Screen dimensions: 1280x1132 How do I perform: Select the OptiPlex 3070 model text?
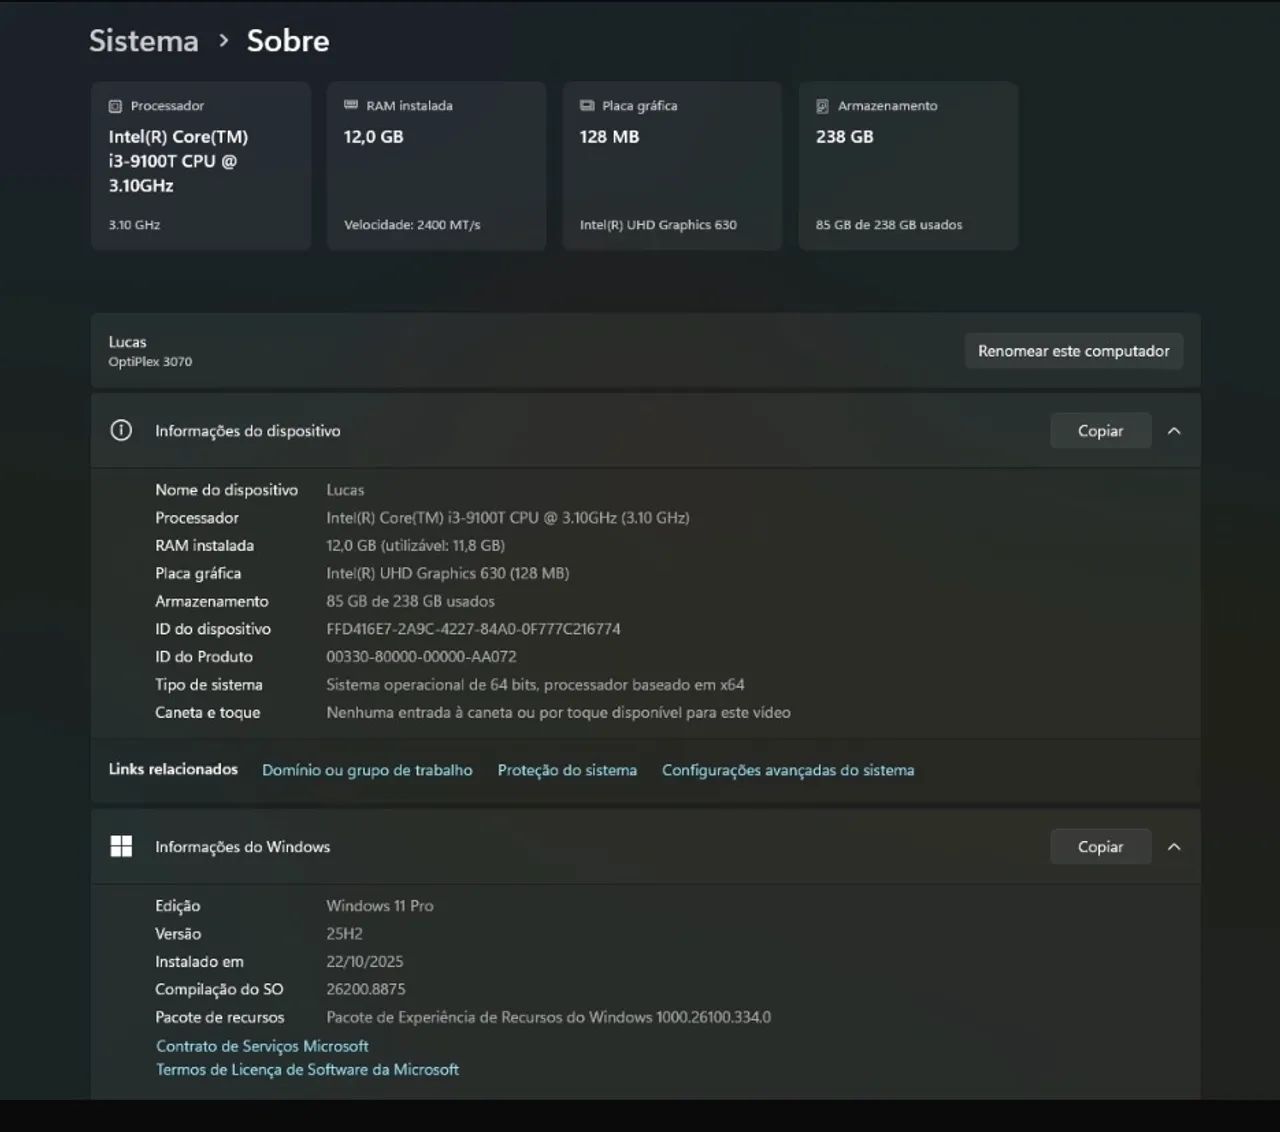click(x=150, y=362)
